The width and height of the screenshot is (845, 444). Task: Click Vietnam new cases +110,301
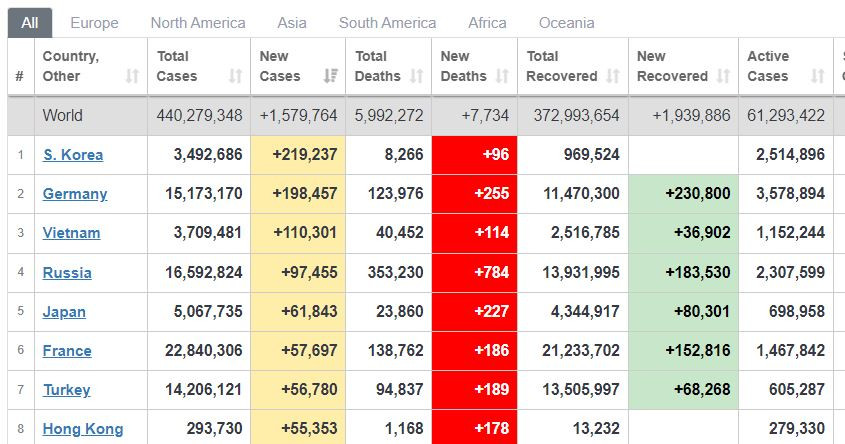click(306, 233)
